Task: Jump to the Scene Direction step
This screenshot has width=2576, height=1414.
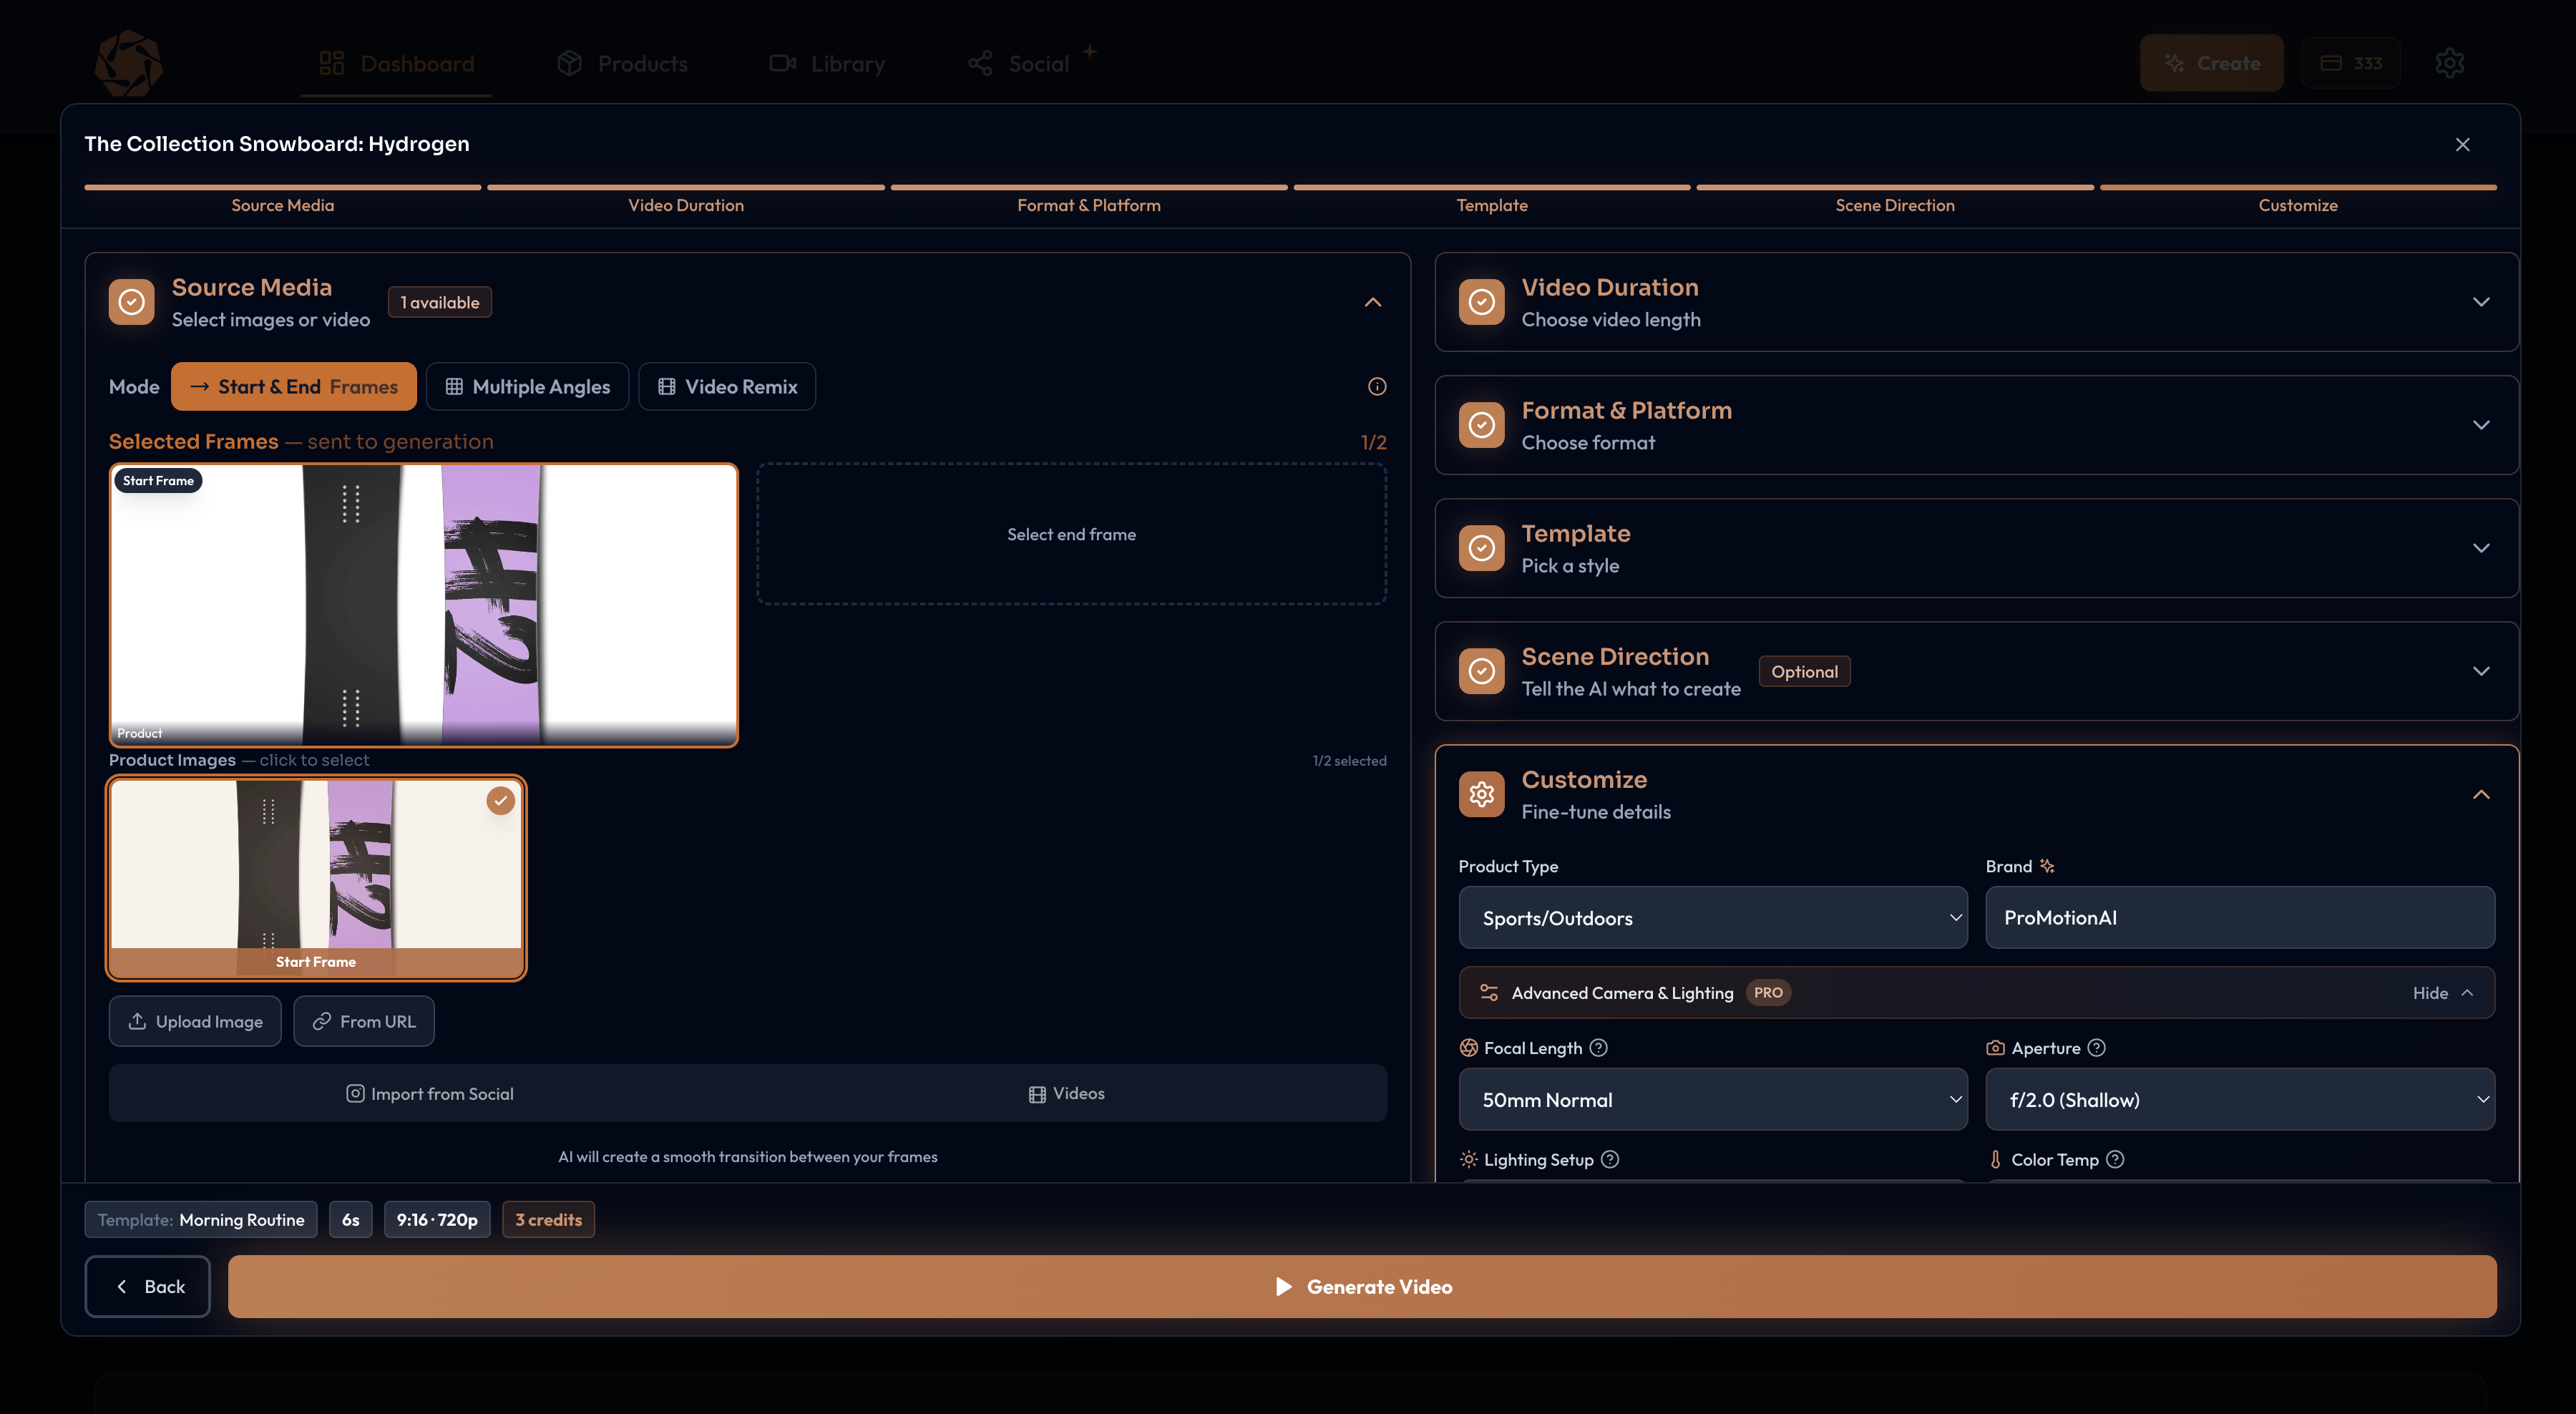Action: [1894, 204]
